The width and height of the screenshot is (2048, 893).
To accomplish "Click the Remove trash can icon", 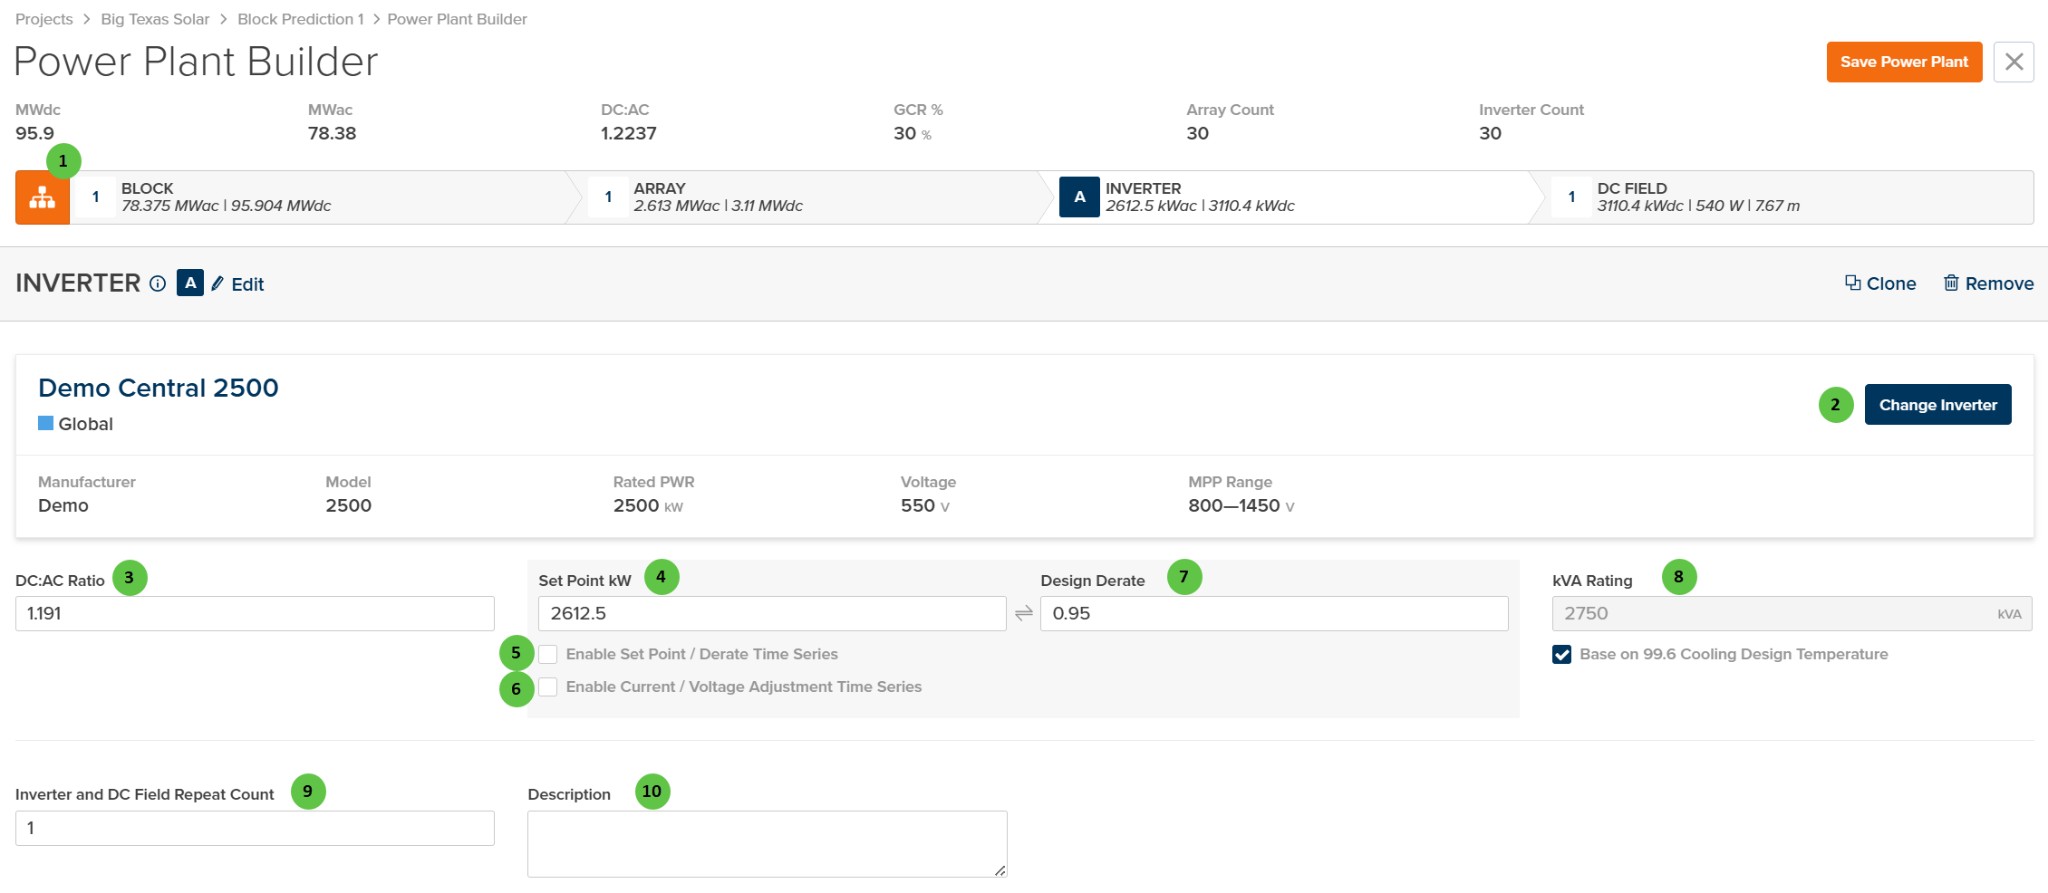I will click(x=1951, y=283).
